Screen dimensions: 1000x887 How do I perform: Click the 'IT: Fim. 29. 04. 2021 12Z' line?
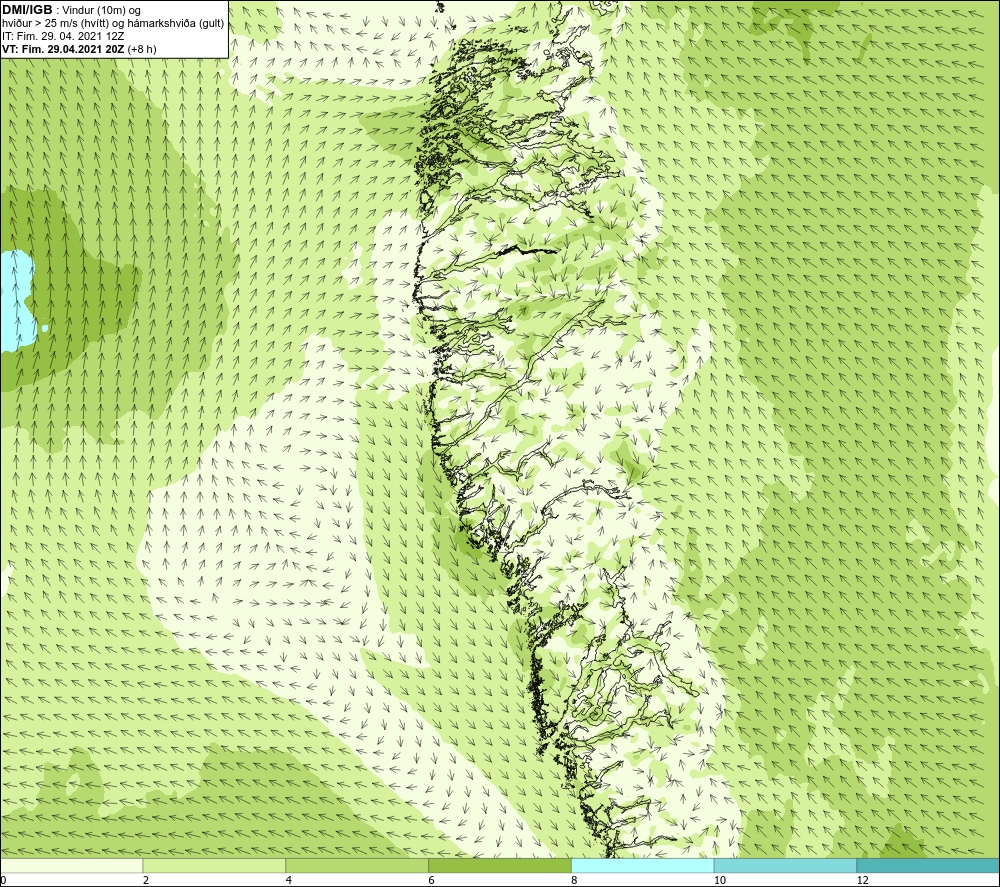[x=63, y=36]
